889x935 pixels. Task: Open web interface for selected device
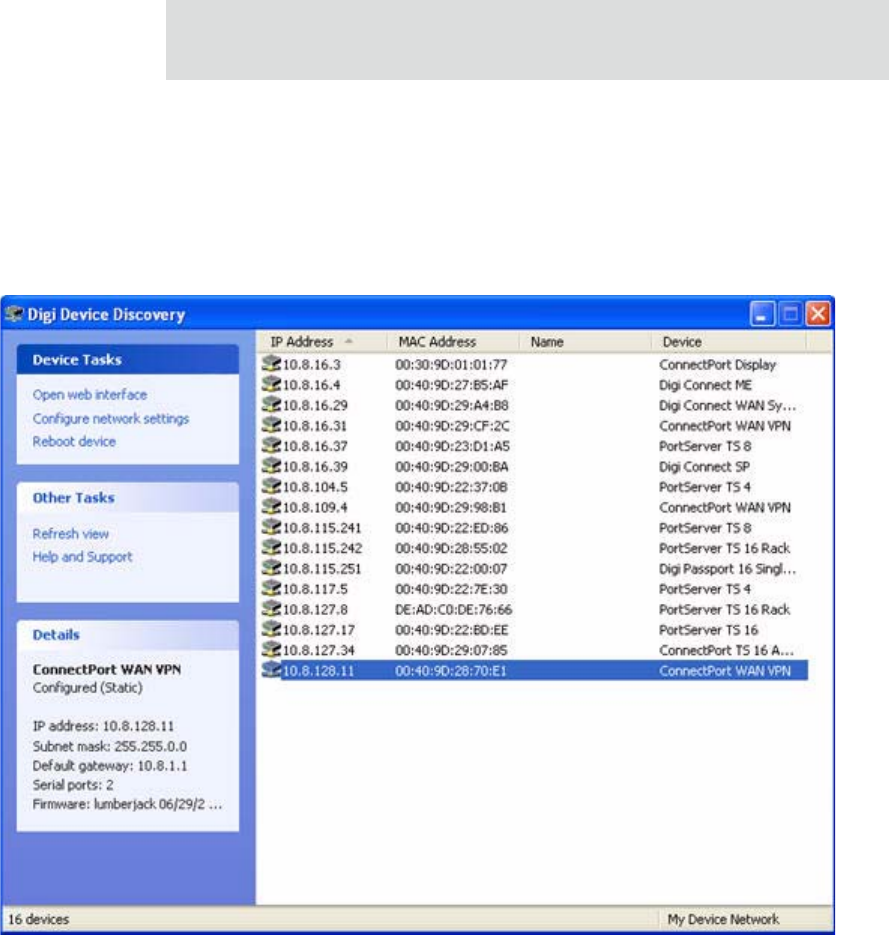(90, 395)
